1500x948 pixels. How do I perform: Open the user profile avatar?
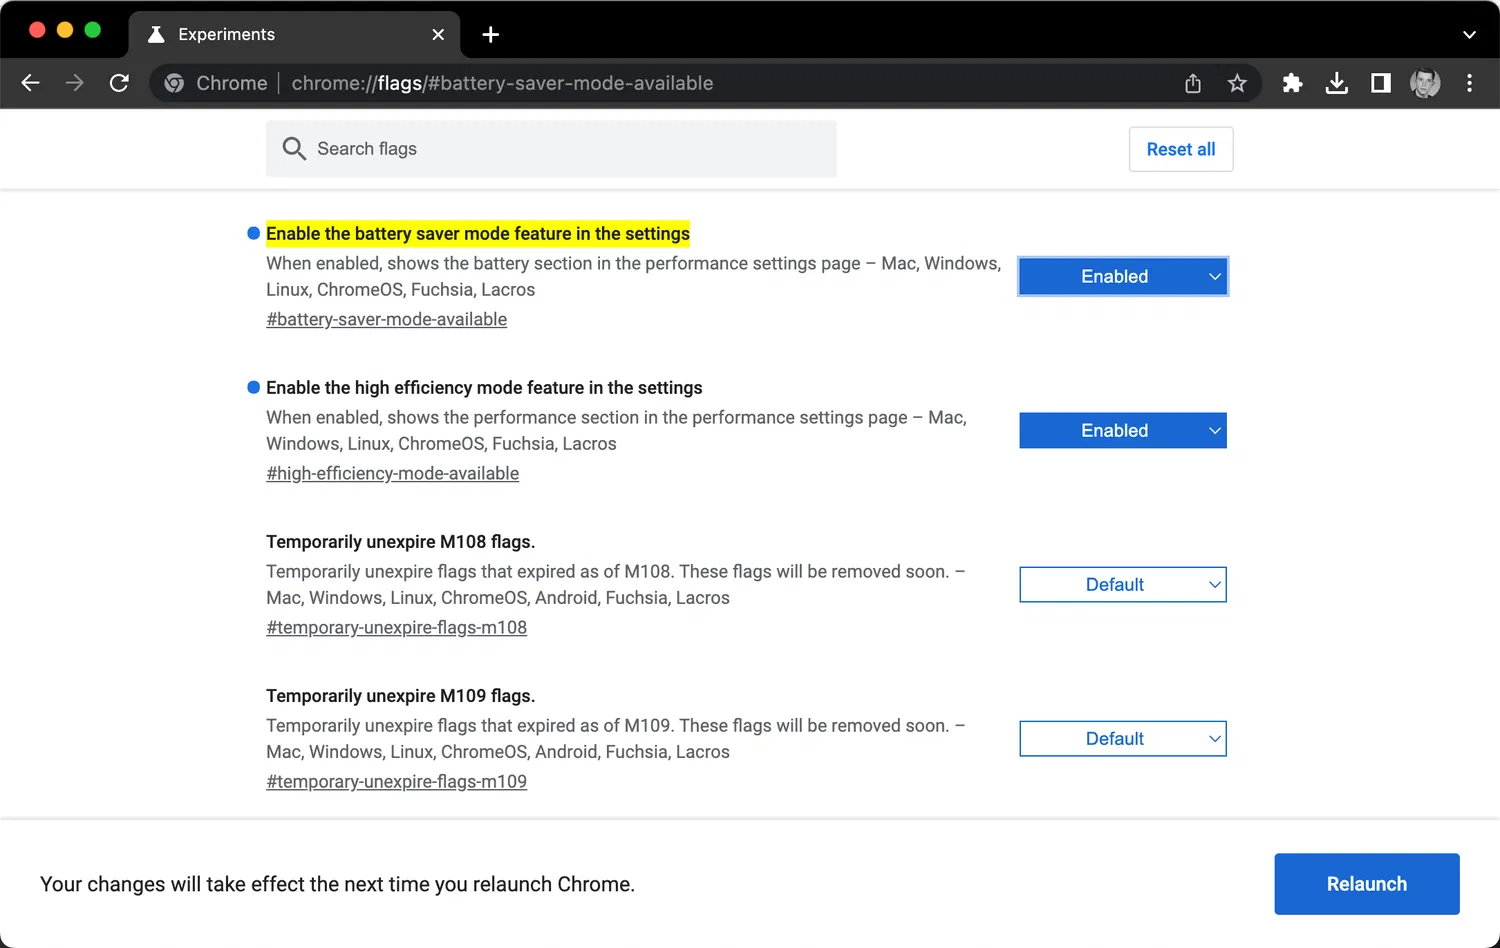1425,83
